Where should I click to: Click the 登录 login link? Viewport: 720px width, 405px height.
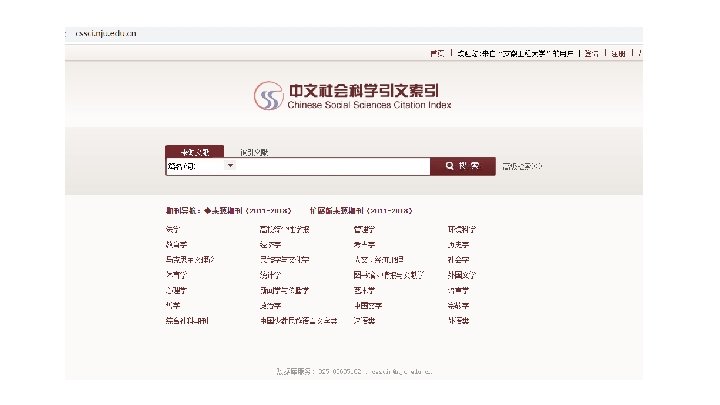click(591, 53)
